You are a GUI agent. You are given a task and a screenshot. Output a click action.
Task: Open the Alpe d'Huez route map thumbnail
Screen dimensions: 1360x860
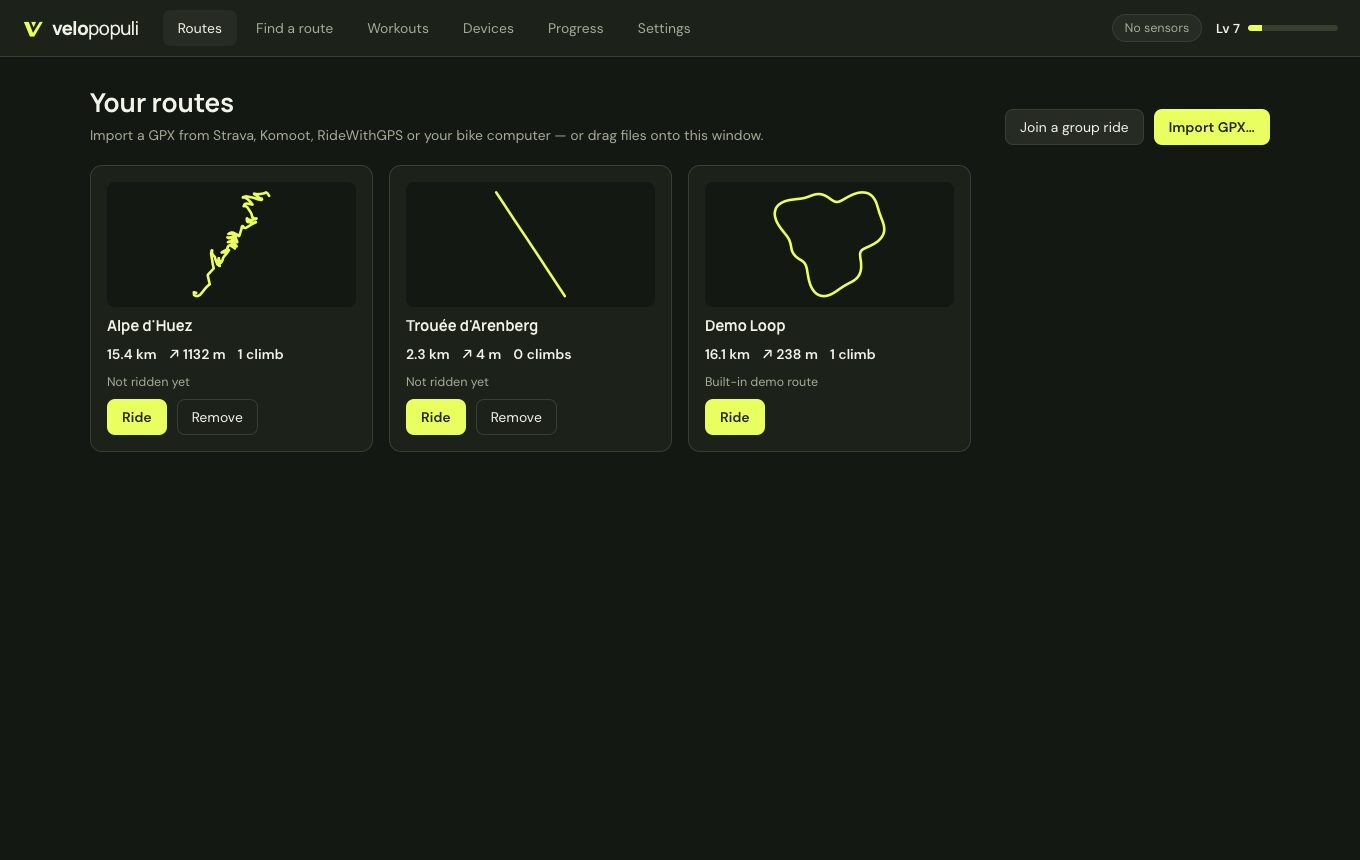231,244
